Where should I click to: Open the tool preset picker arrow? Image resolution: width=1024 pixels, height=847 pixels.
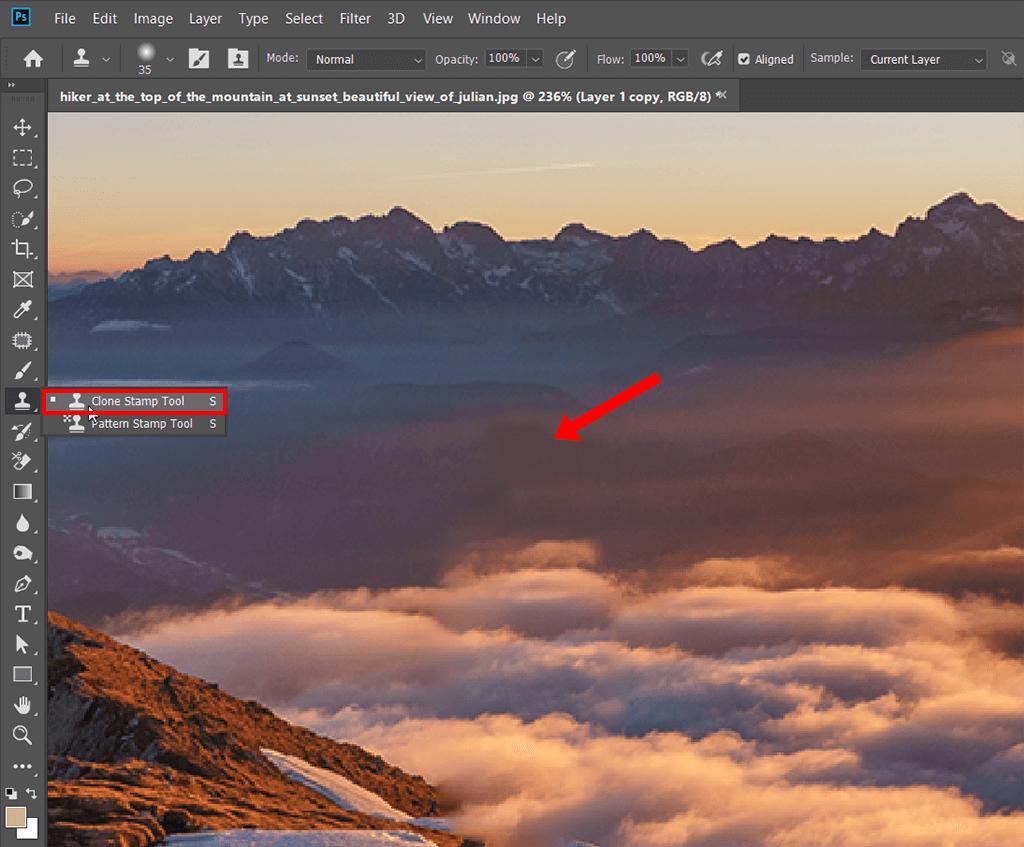[x=106, y=59]
